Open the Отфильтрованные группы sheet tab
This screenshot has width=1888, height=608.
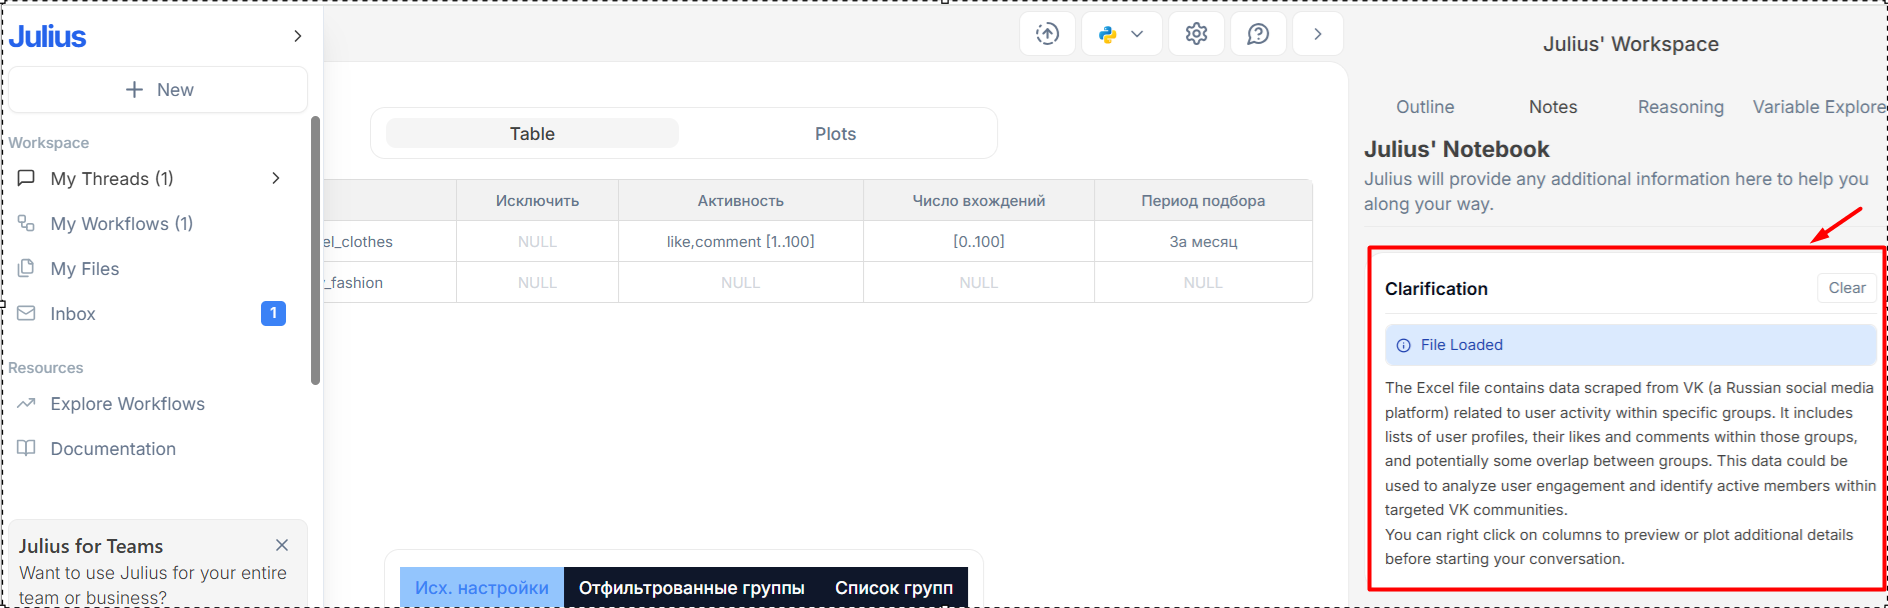(692, 588)
